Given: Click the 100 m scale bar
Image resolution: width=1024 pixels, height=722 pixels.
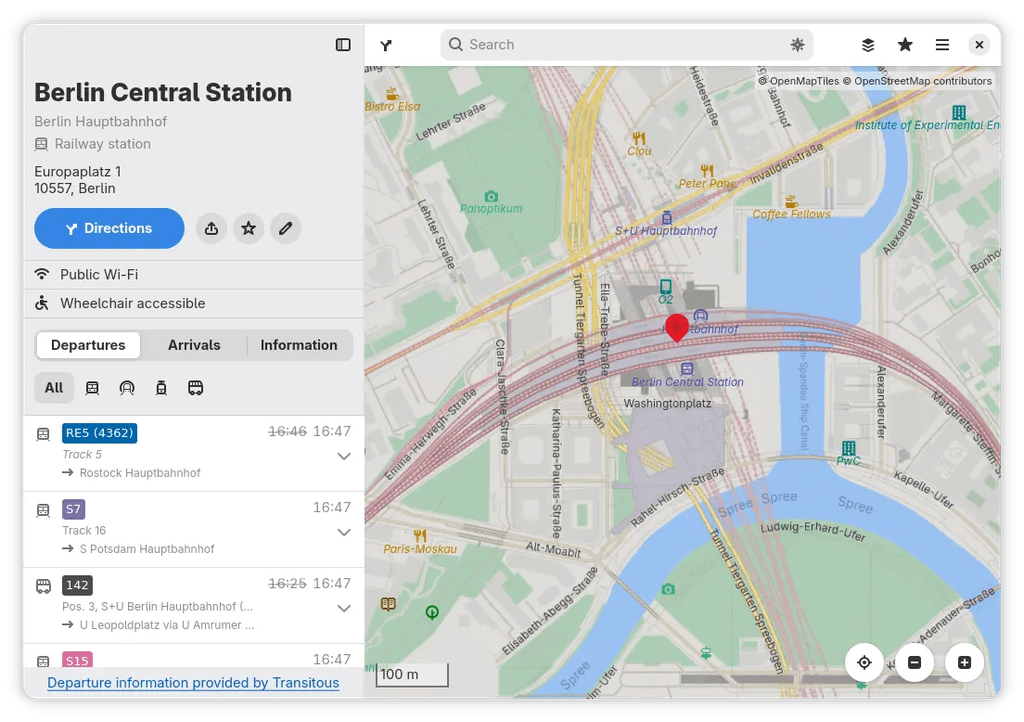Looking at the screenshot, I should [x=411, y=674].
